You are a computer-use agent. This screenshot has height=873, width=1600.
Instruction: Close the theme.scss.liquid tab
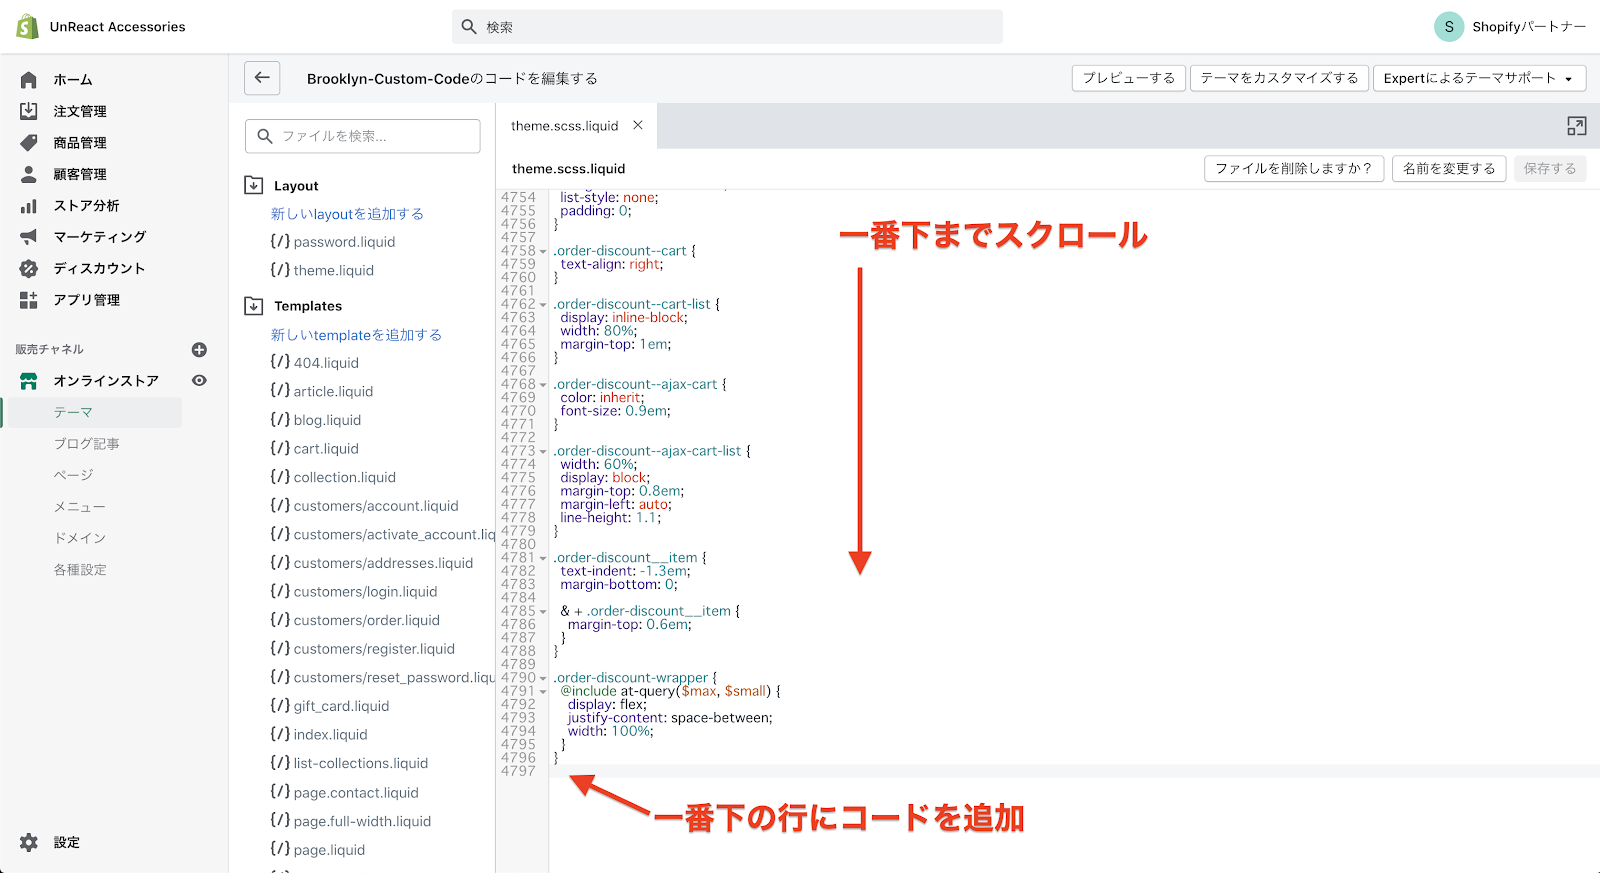click(x=638, y=126)
